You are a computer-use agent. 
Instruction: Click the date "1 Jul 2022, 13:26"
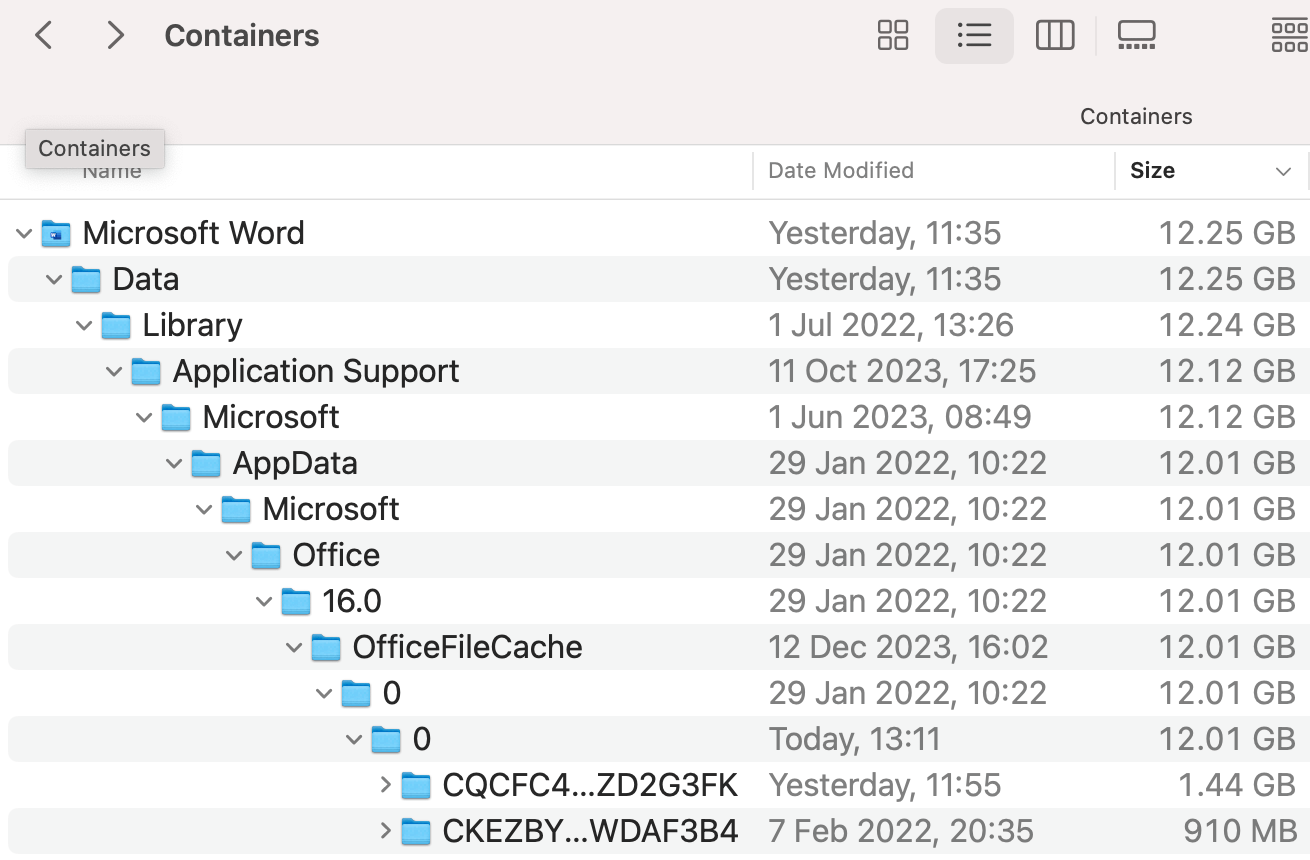pos(891,325)
